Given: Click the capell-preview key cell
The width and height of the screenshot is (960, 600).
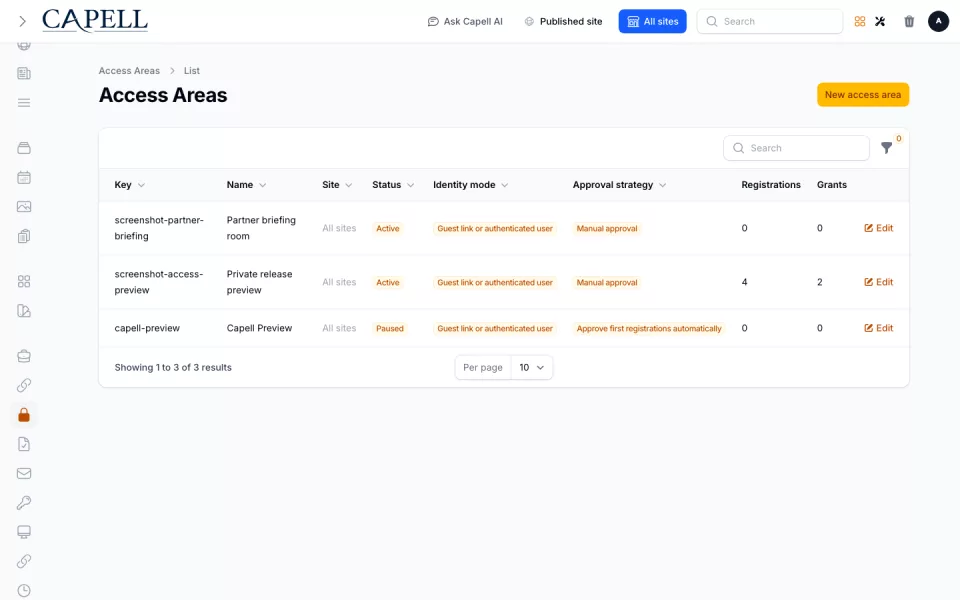Looking at the screenshot, I should (147, 328).
